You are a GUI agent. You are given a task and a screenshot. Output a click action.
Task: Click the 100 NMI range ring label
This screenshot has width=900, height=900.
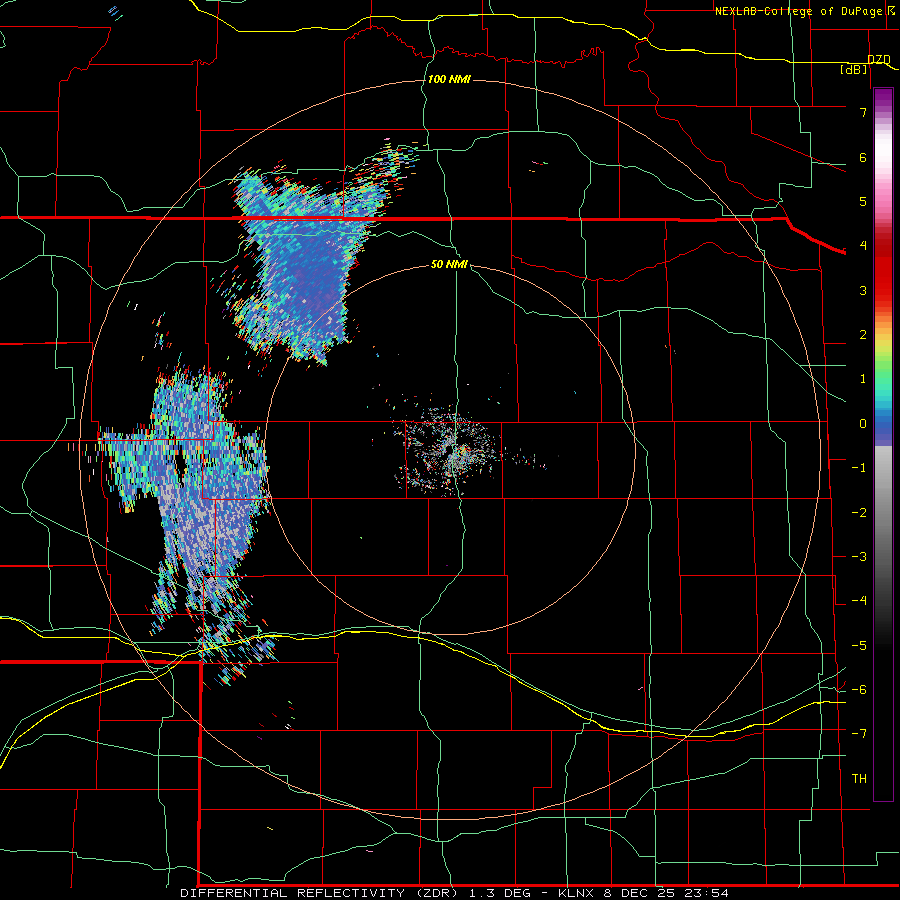tap(449, 79)
